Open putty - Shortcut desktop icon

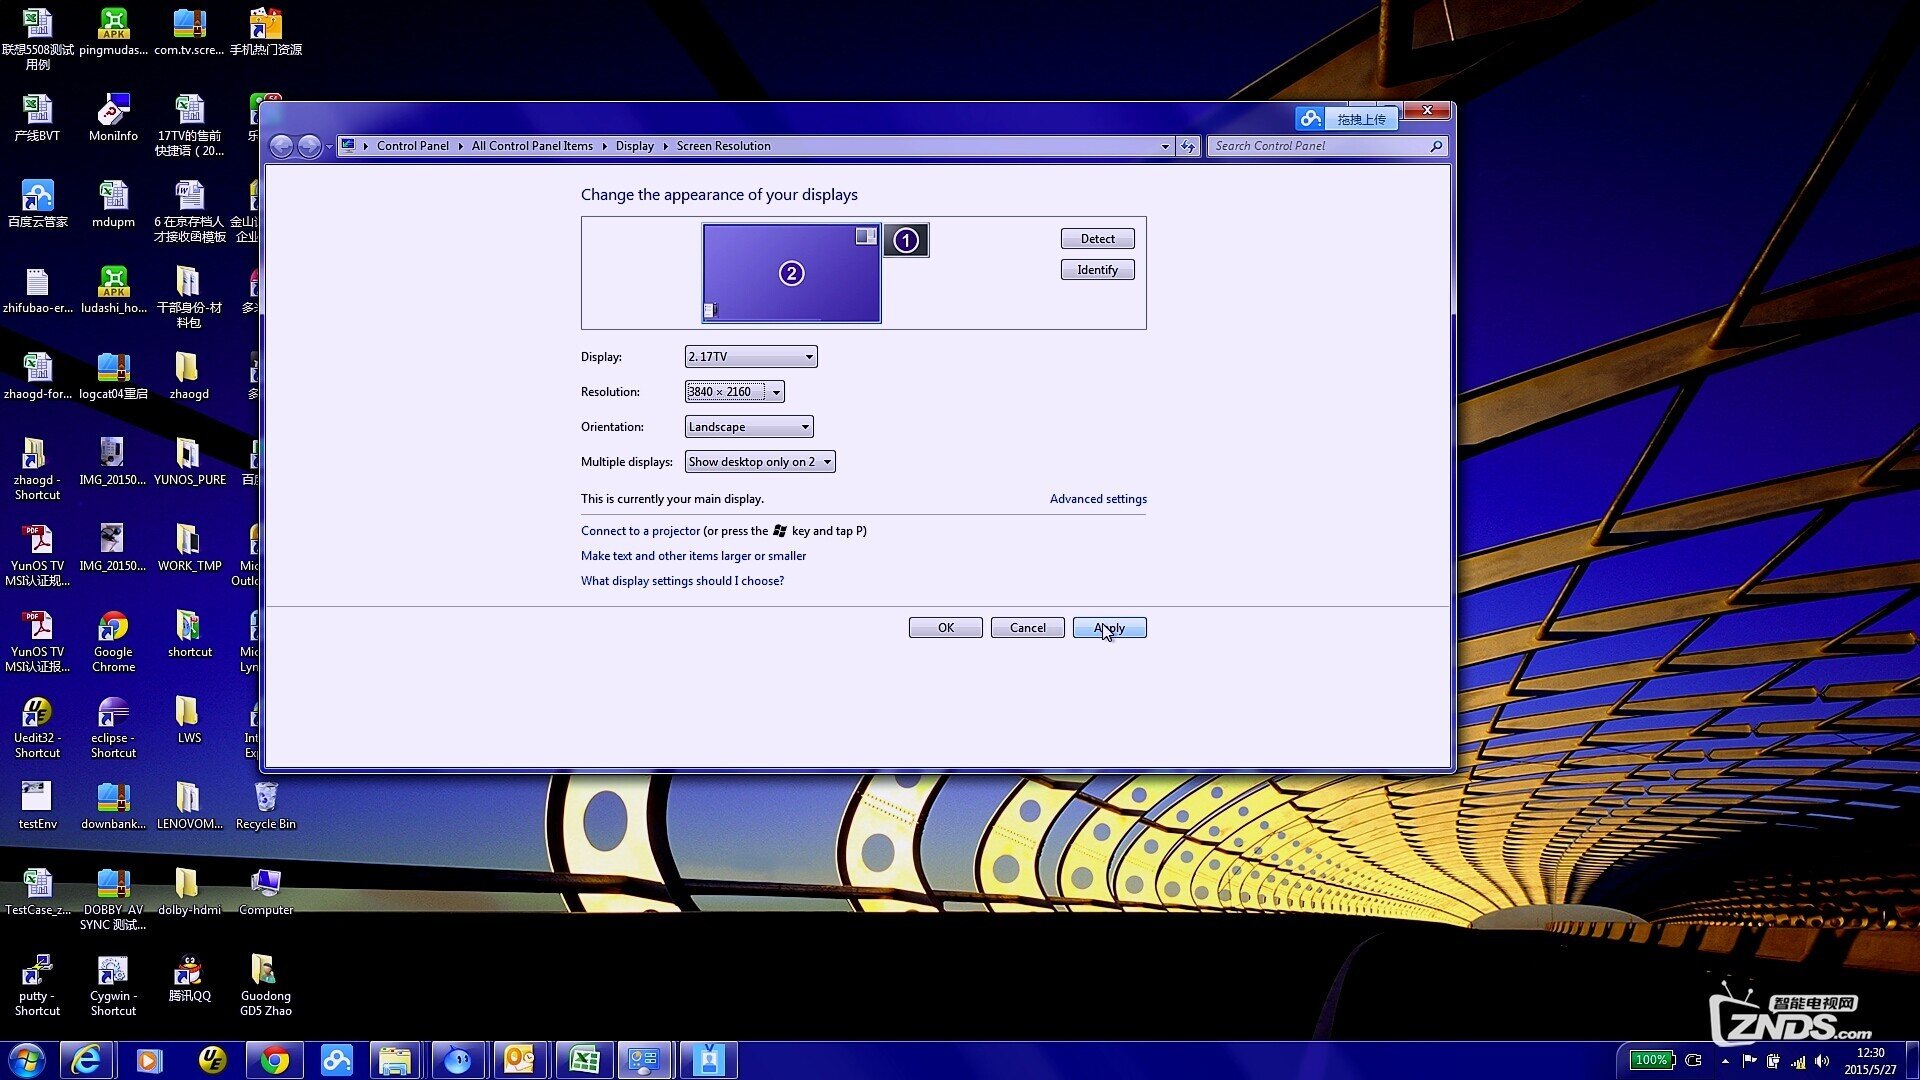(37, 985)
